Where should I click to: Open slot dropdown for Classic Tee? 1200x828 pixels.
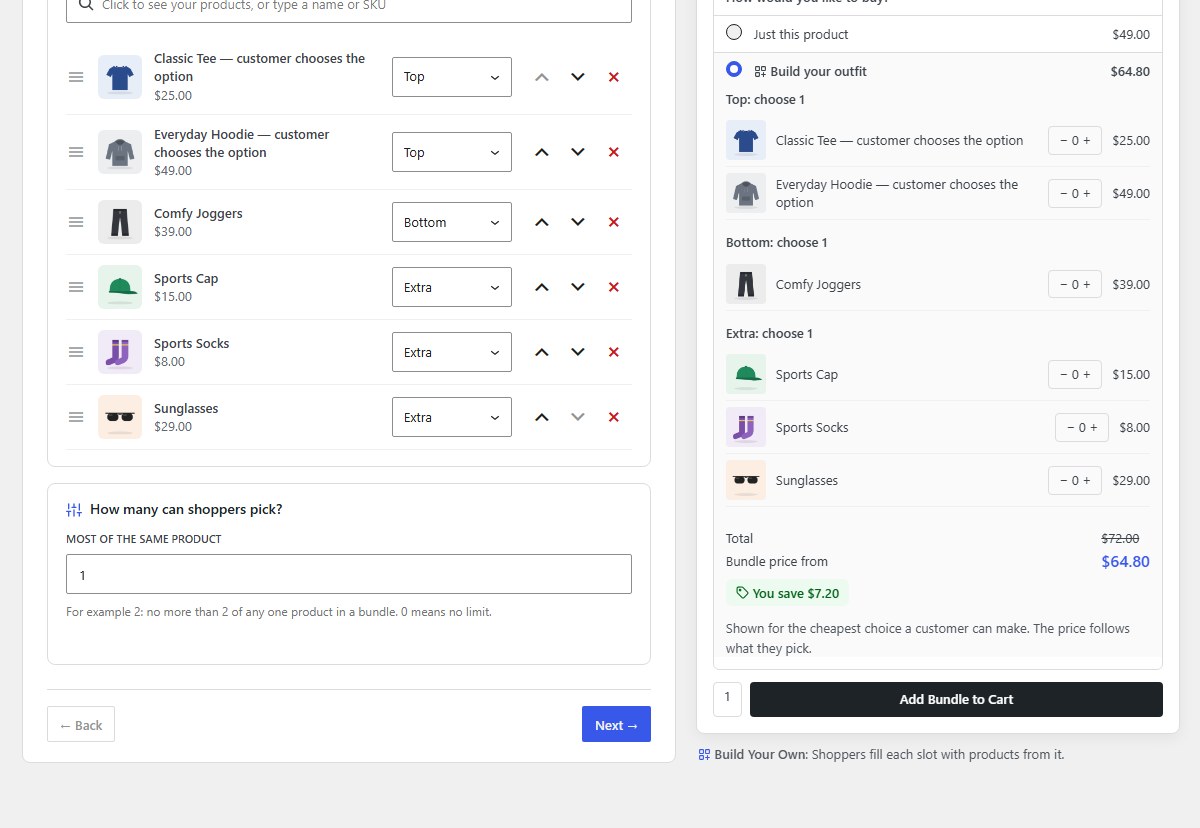tap(452, 77)
